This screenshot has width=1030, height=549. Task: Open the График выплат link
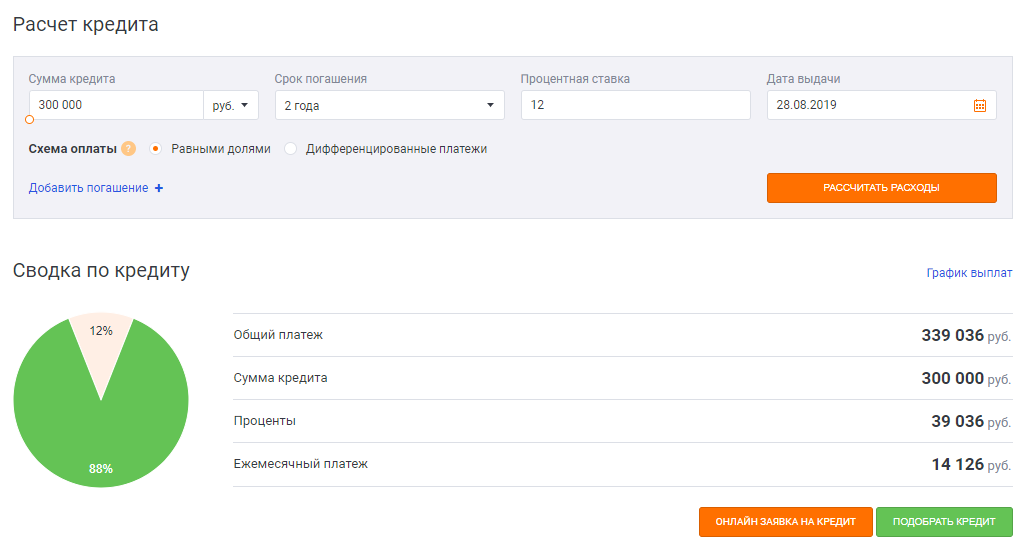click(969, 272)
